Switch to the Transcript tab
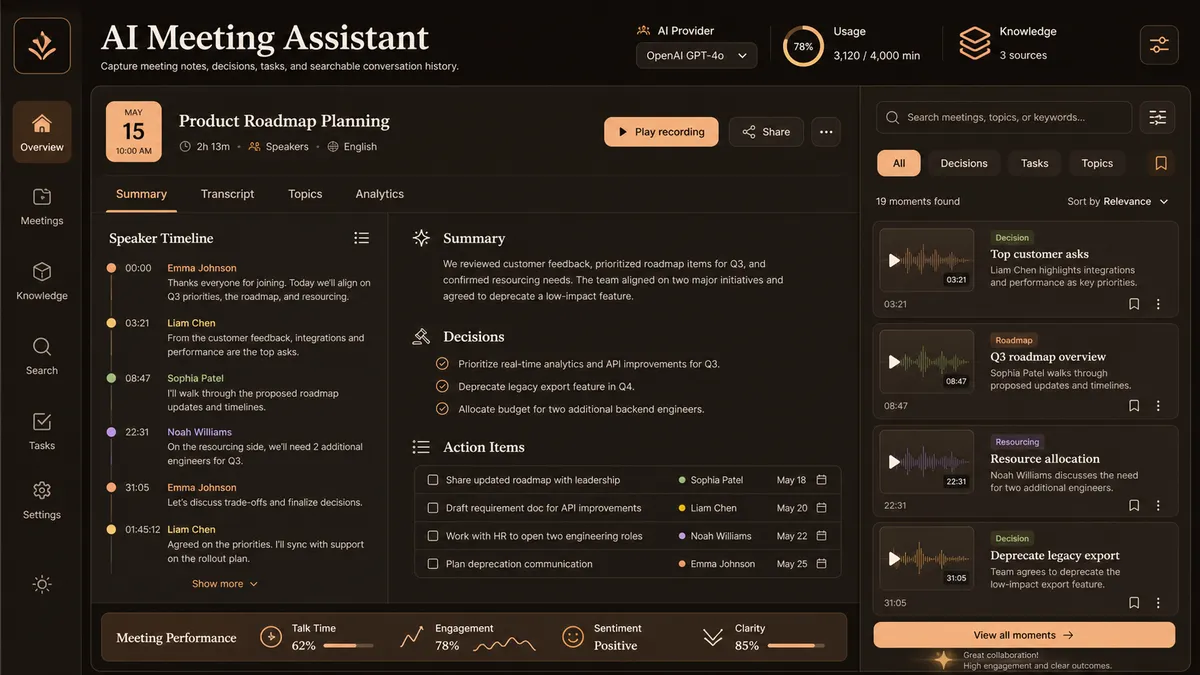1200x675 pixels. [x=227, y=194]
